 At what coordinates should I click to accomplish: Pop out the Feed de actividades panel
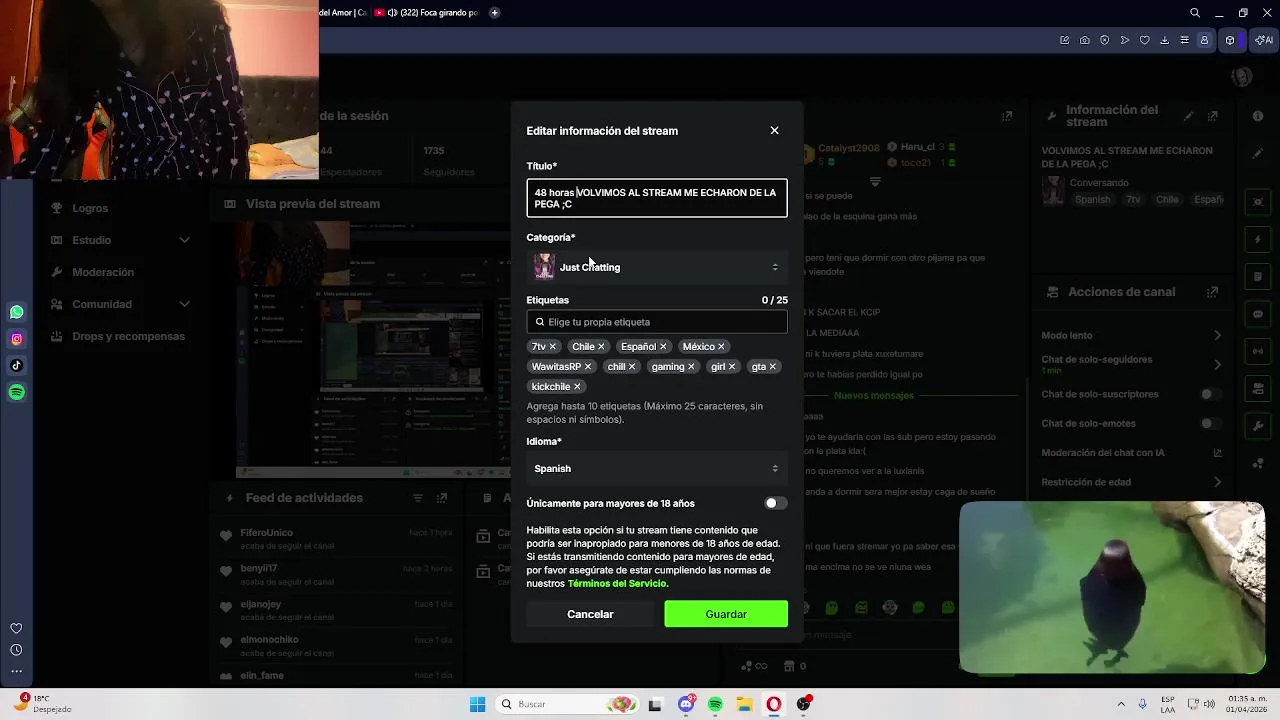tap(442, 498)
